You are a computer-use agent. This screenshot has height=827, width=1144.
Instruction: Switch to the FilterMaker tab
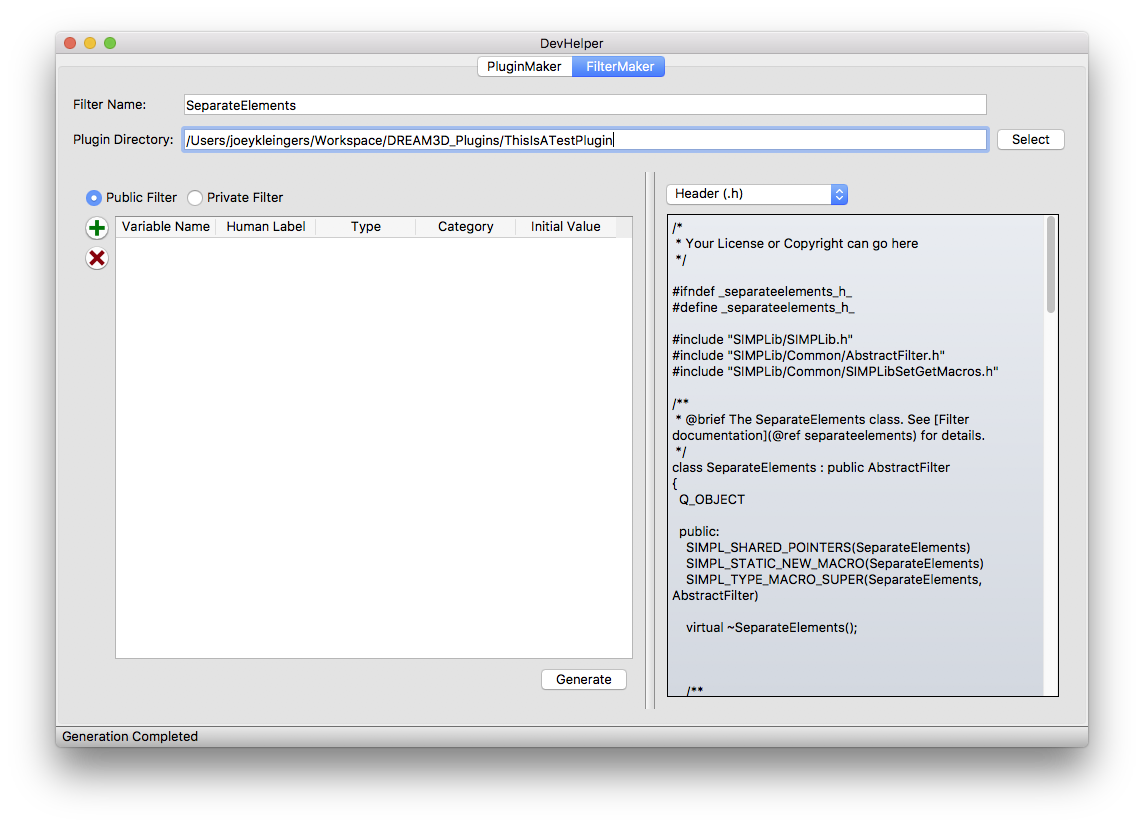pyautogui.click(x=619, y=67)
